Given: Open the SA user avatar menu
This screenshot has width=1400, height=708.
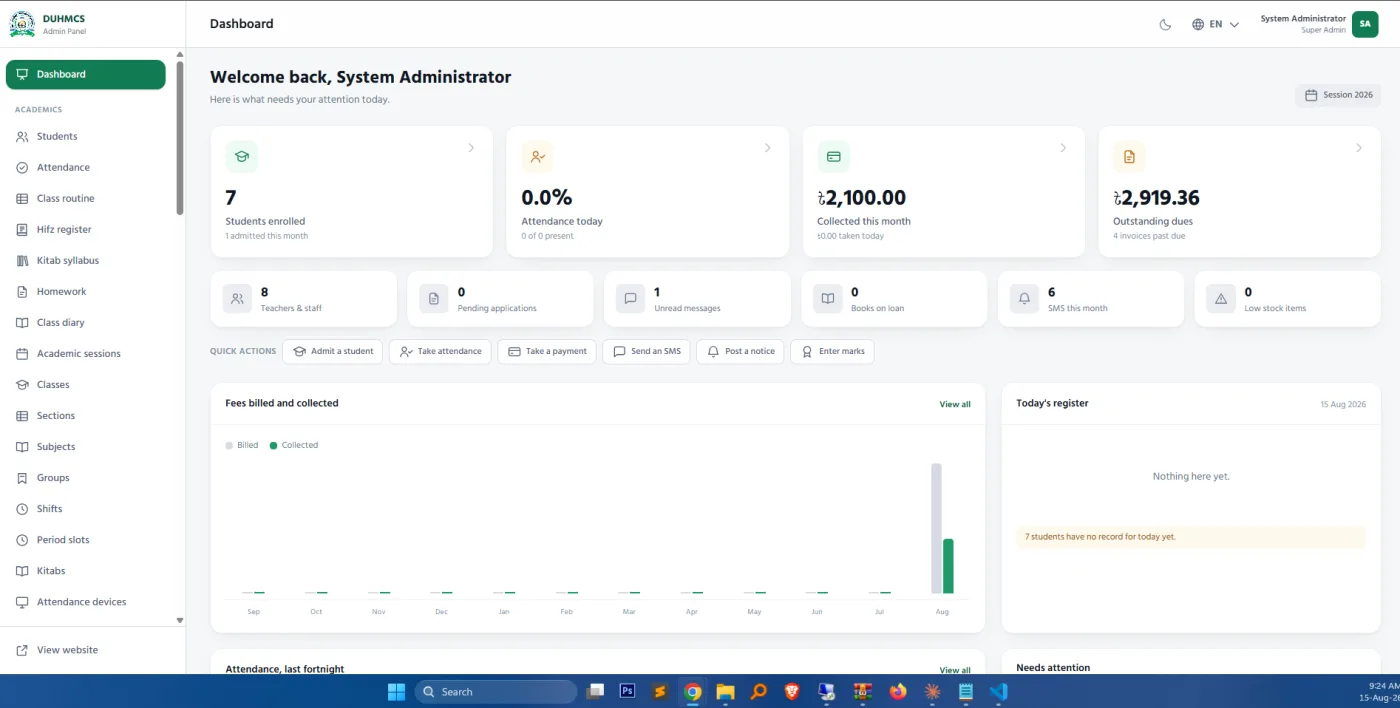Looking at the screenshot, I should pyautogui.click(x=1365, y=24).
